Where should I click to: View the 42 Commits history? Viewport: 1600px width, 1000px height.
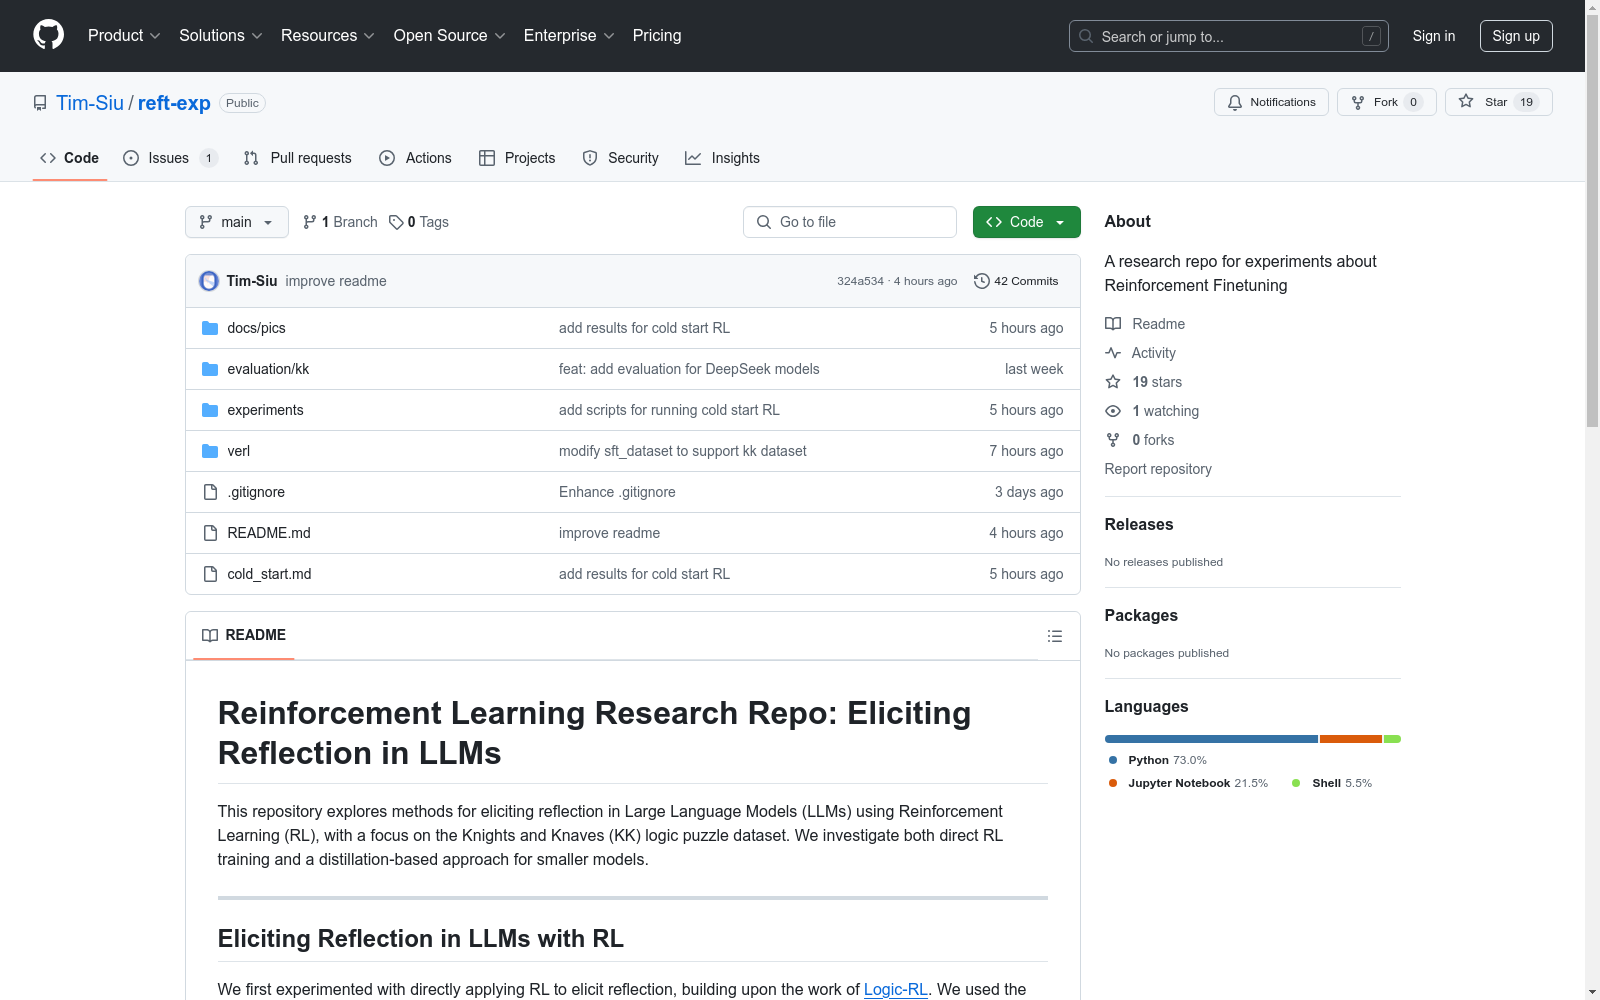(x=1016, y=281)
